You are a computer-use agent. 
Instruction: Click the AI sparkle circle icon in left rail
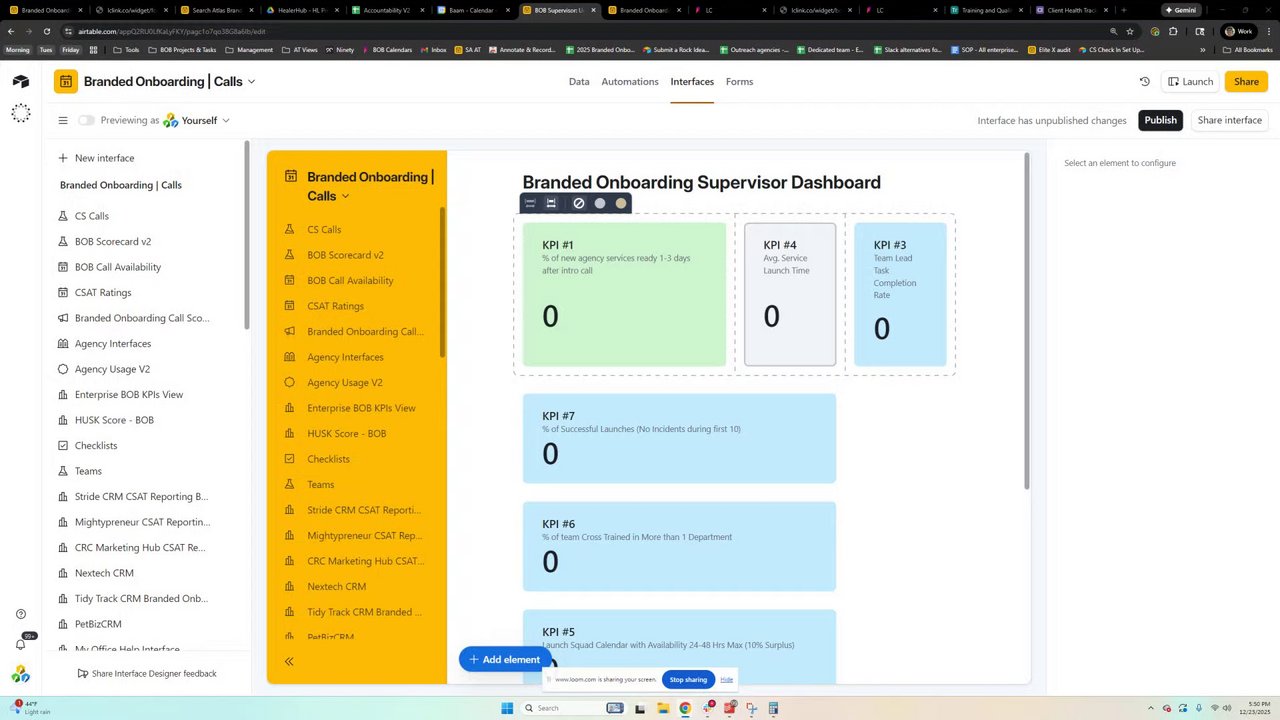(x=21, y=114)
